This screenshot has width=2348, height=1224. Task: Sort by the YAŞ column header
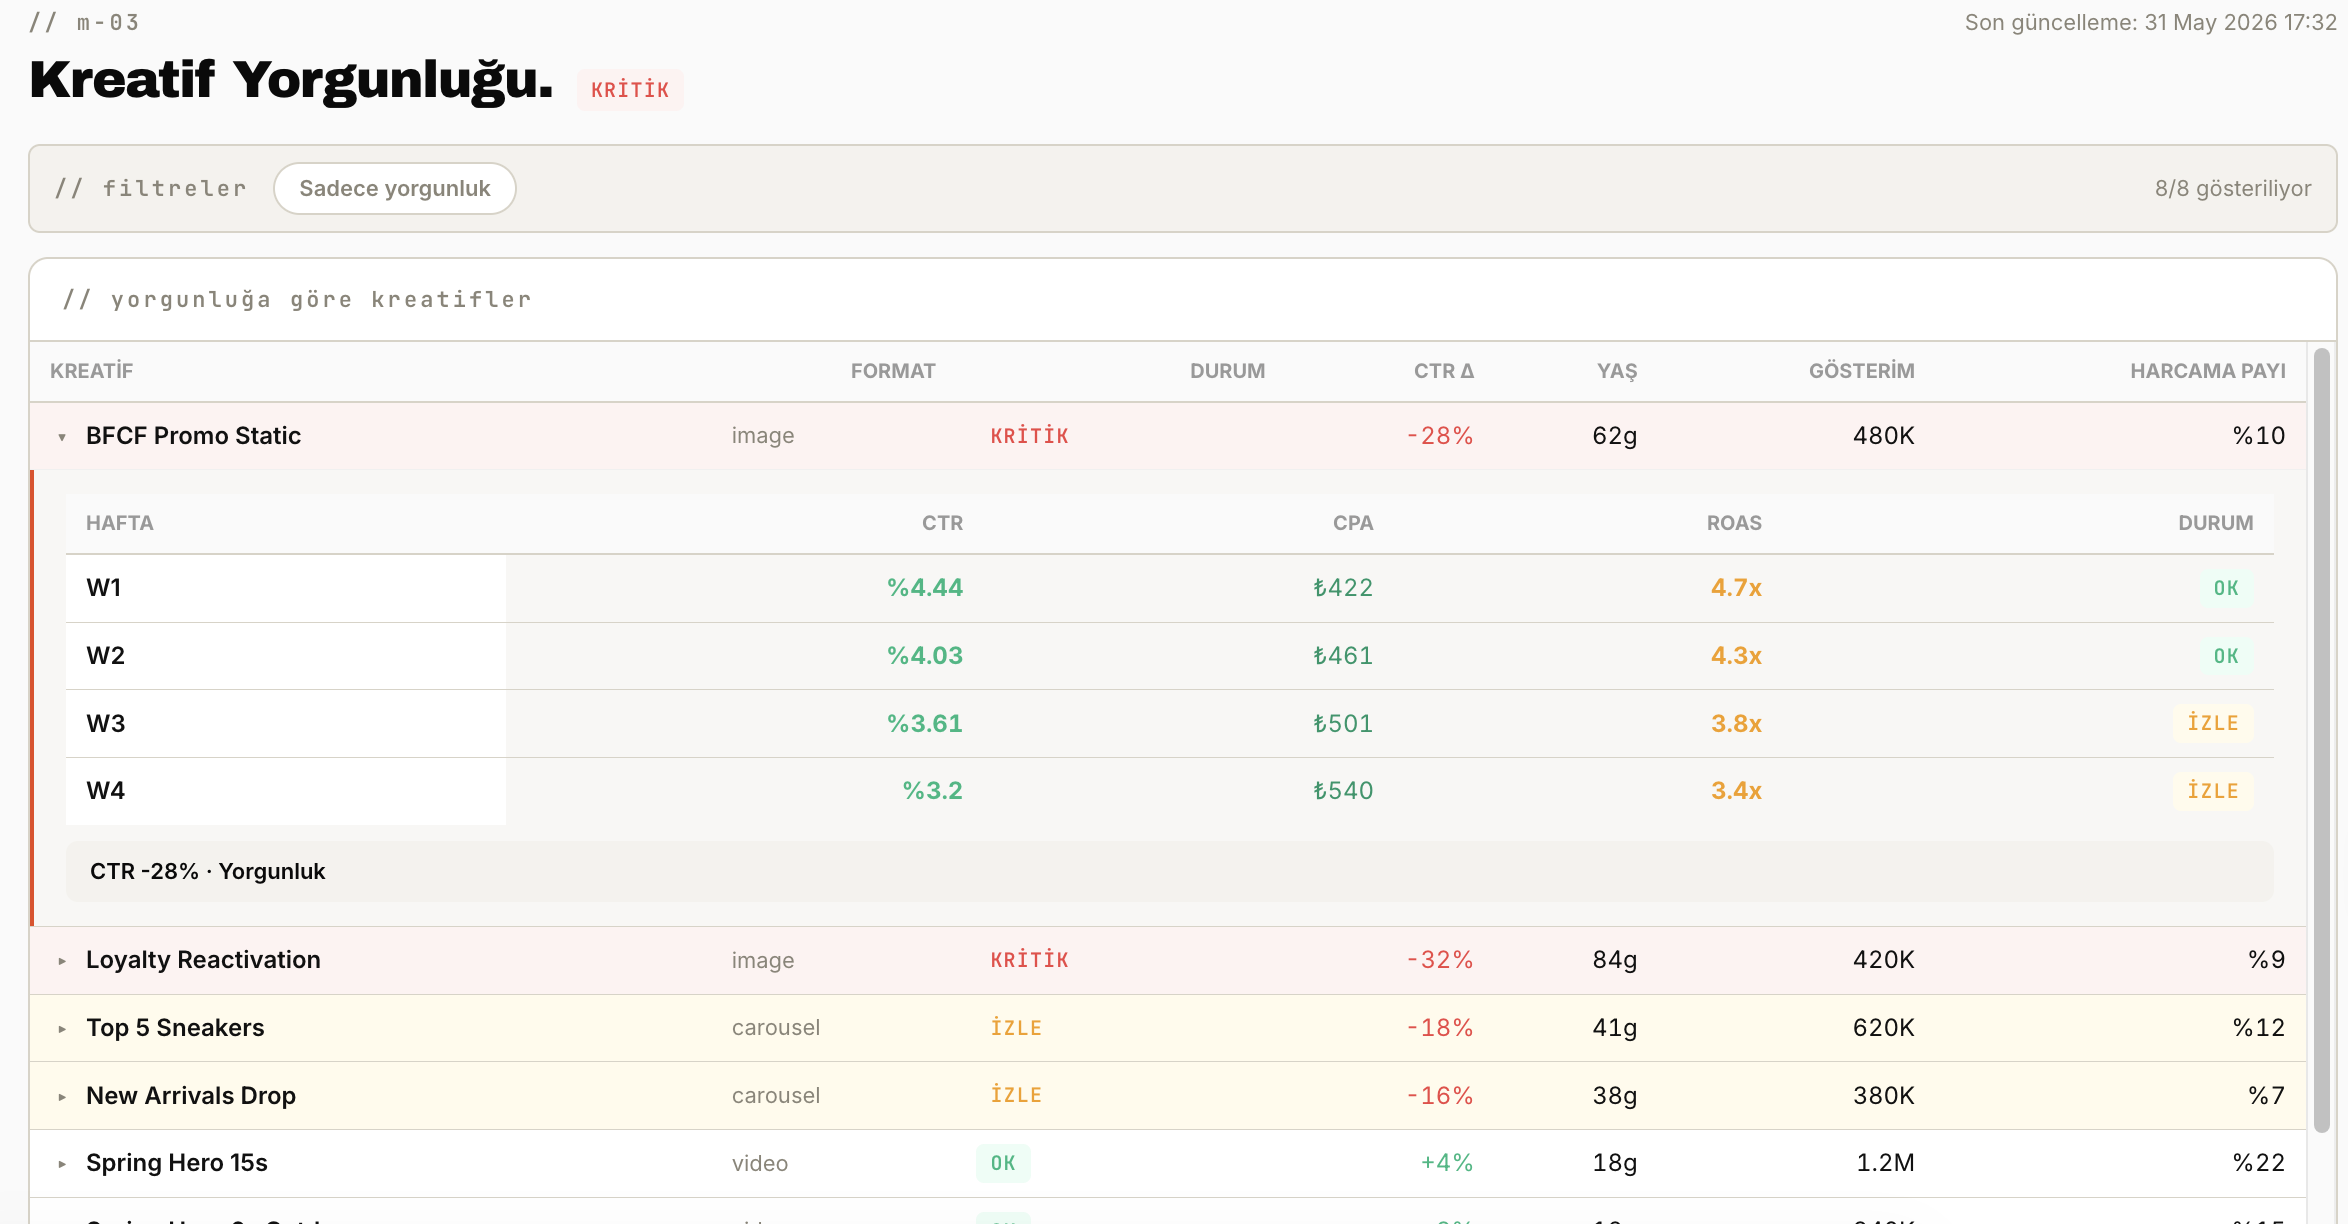pos(1617,371)
